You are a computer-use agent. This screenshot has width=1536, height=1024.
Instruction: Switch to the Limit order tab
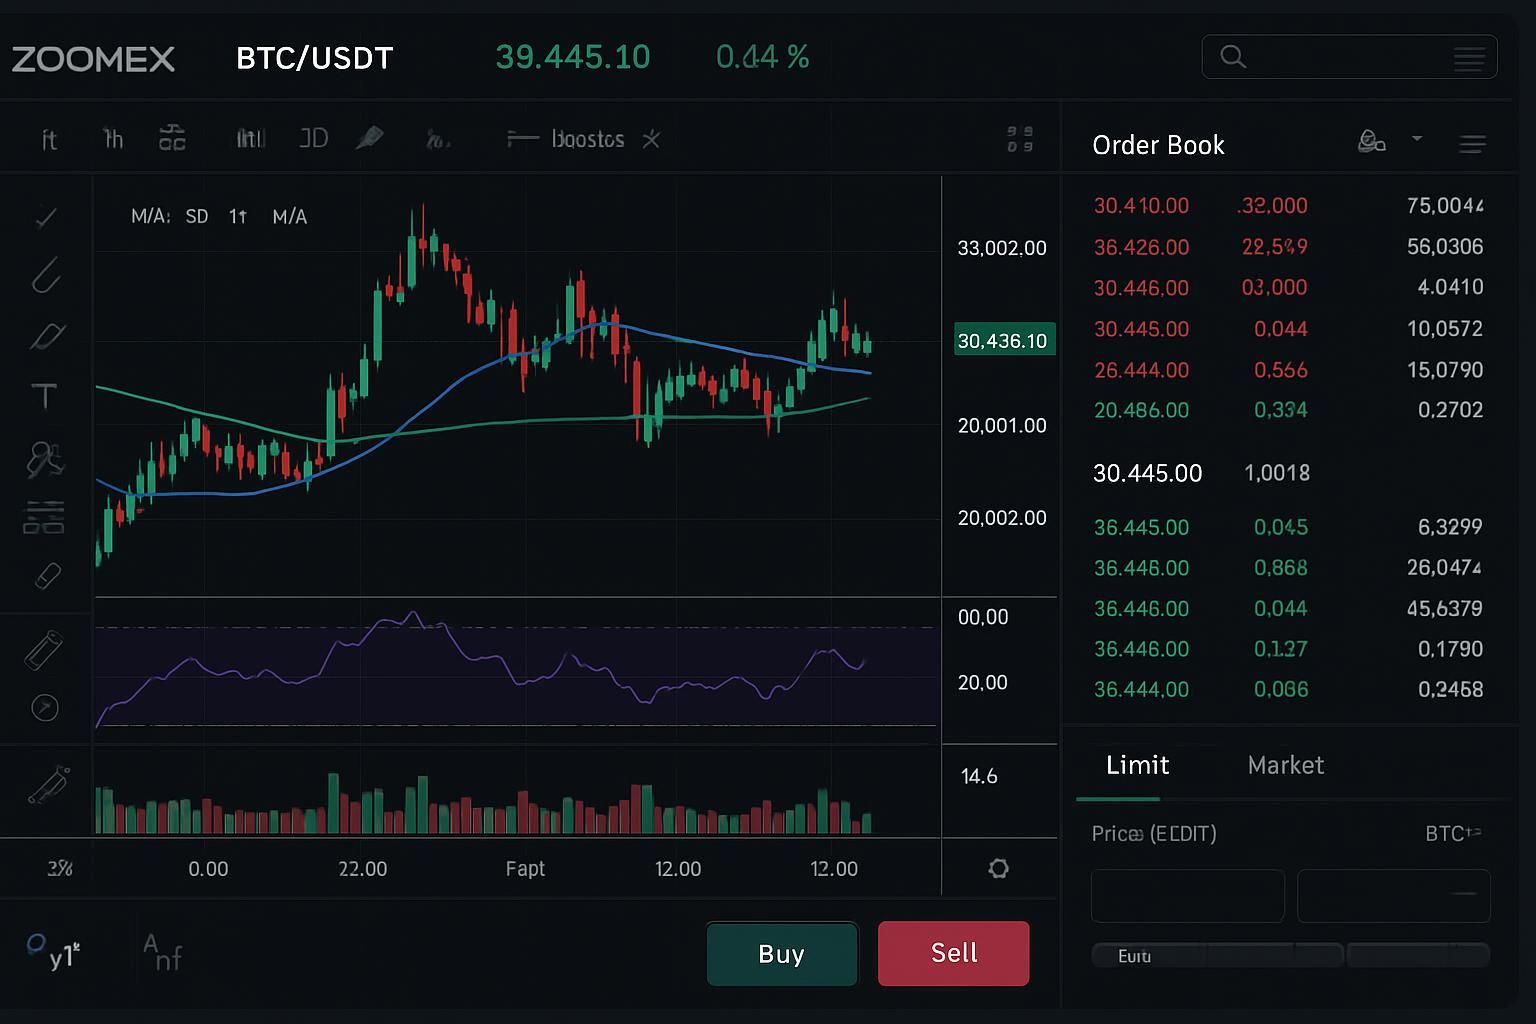pos(1137,765)
